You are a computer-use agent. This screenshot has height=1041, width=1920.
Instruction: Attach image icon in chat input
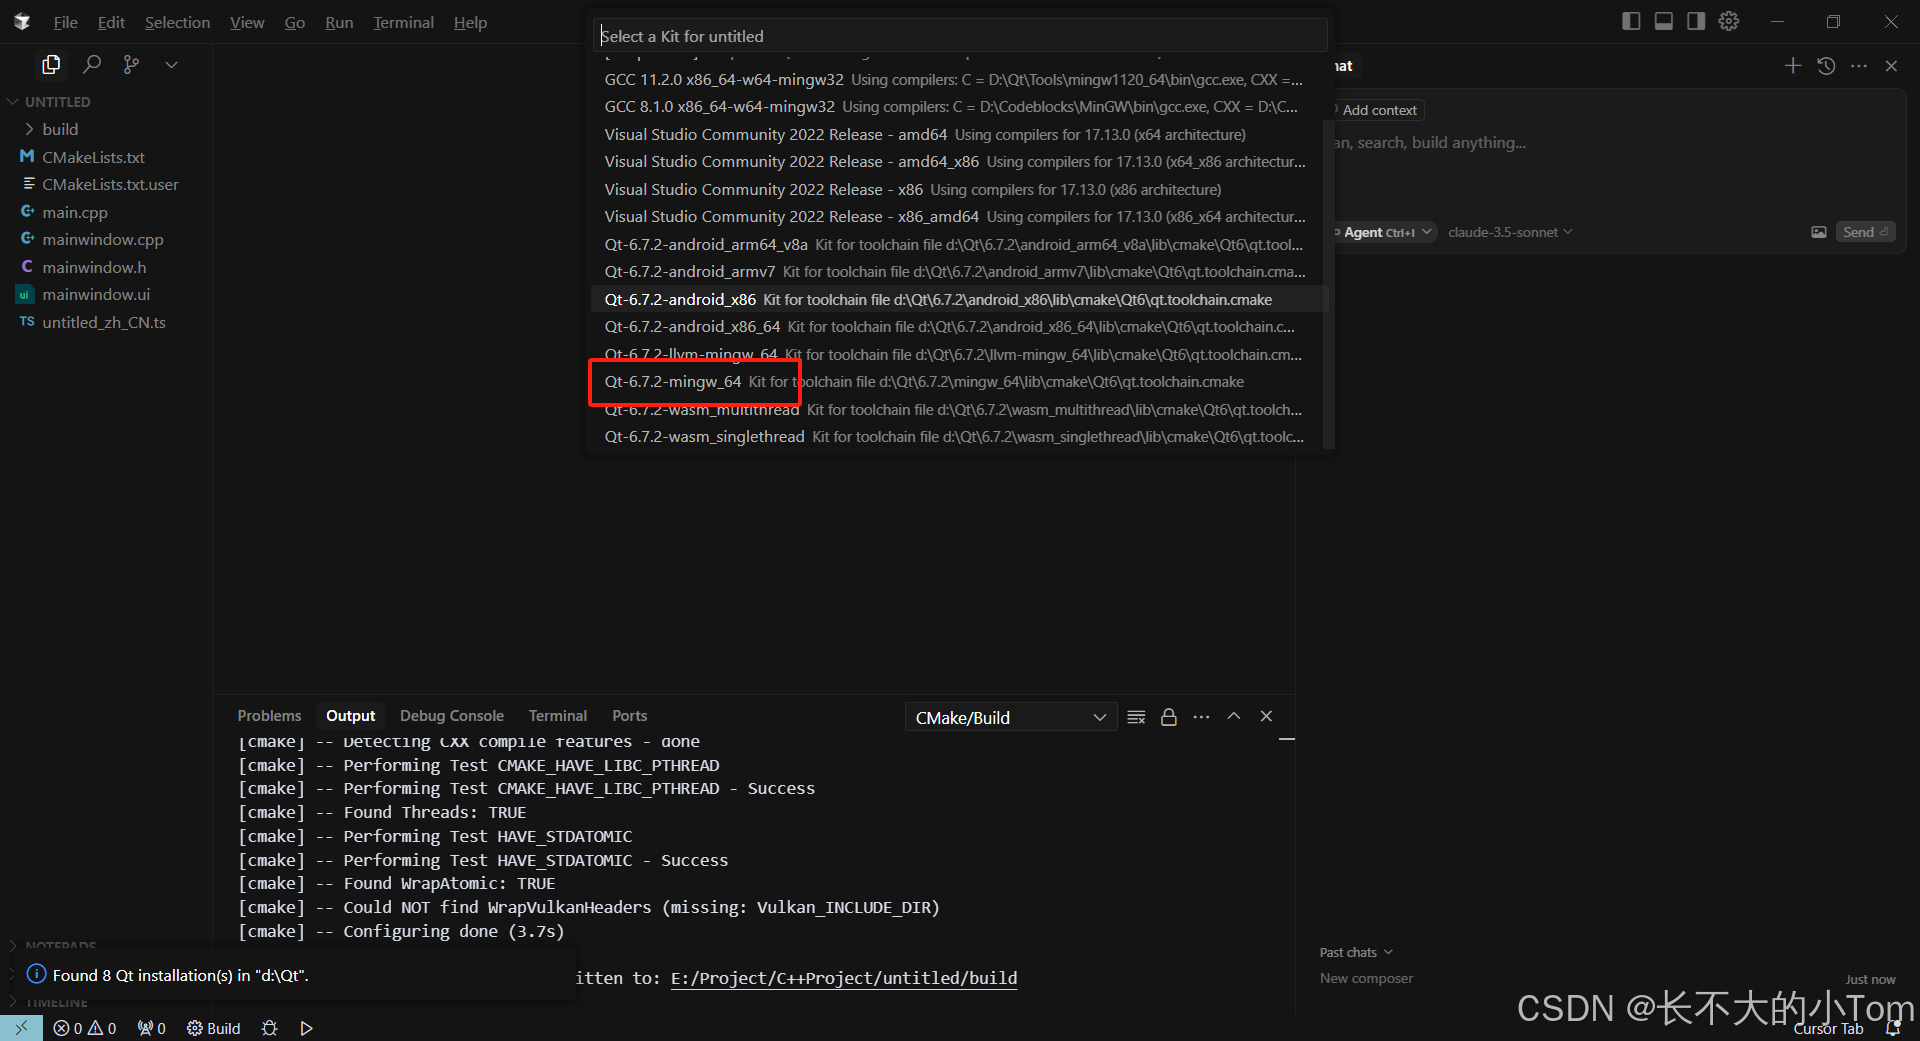click(1819, 232)
